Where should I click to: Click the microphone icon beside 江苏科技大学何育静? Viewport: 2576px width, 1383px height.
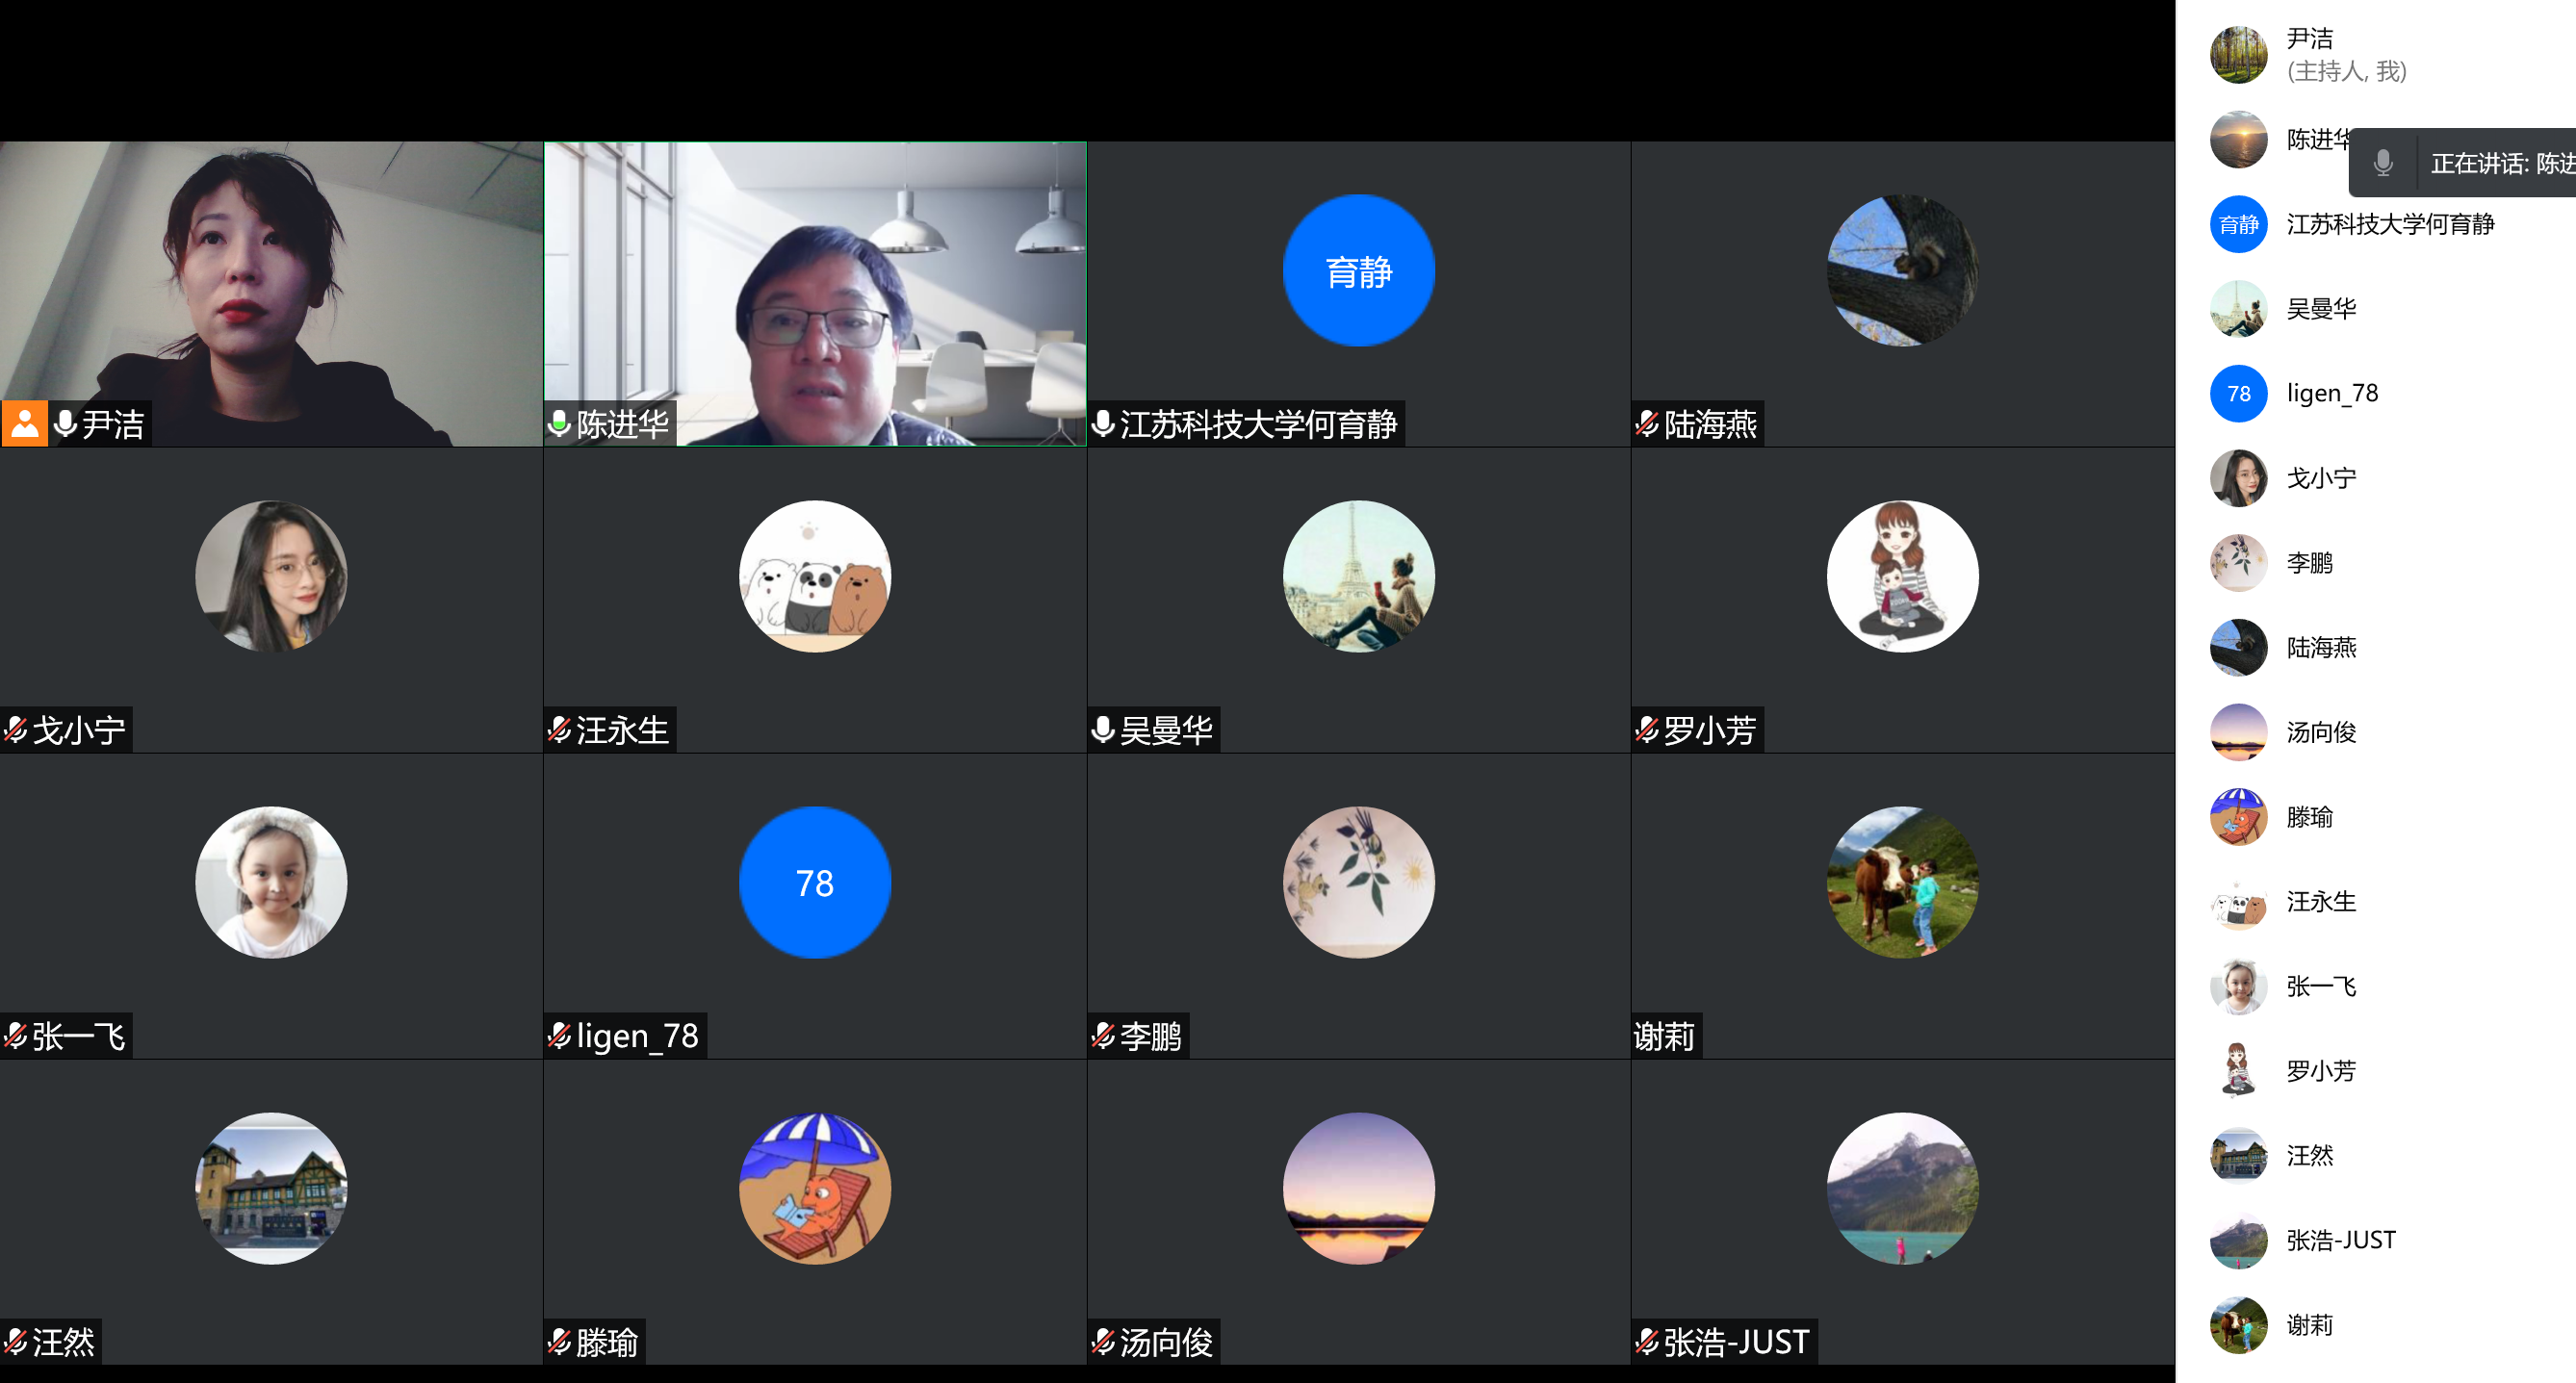(1103, 424)
